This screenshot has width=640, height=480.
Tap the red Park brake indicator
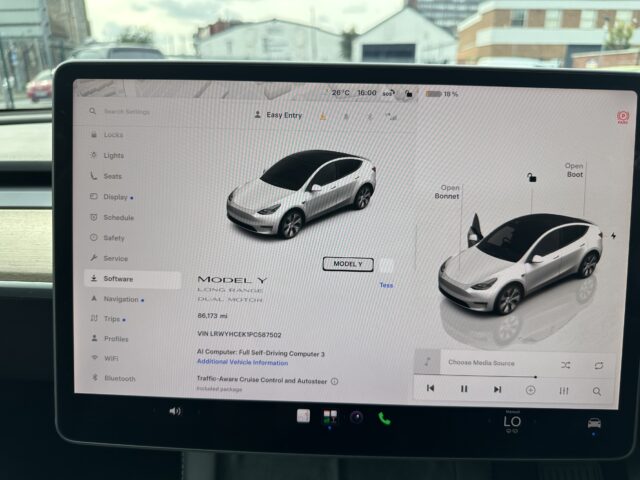(x=623, y=117)
